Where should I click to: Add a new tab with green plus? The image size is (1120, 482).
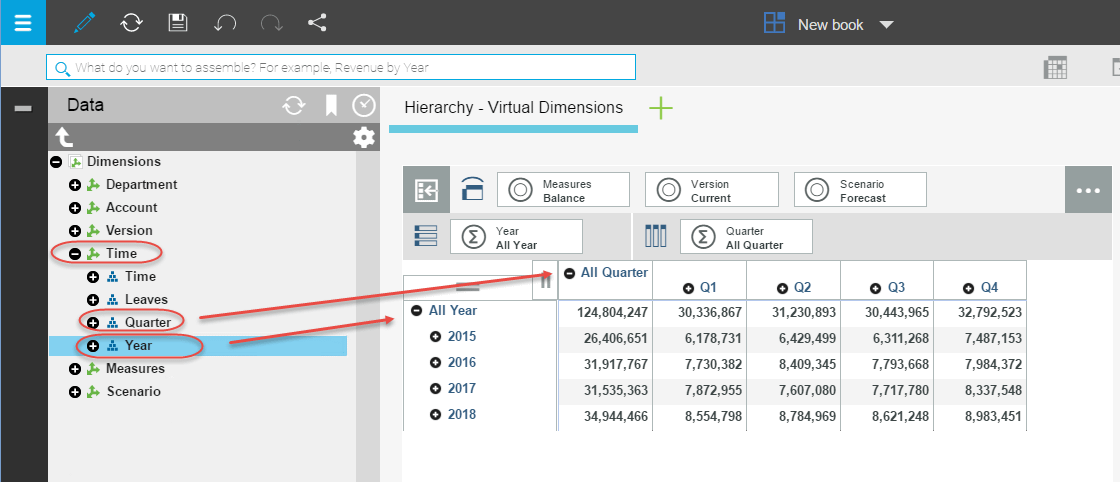pos(661,108)
